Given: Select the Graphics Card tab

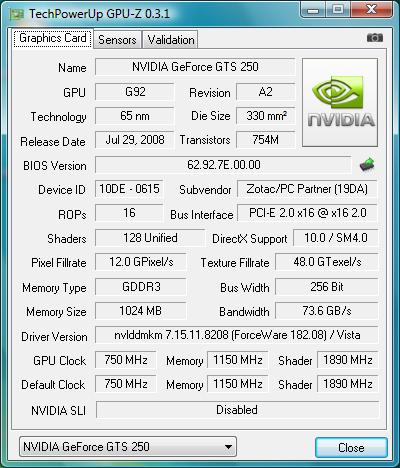Looking at the screenshot, I should (53, 38).
